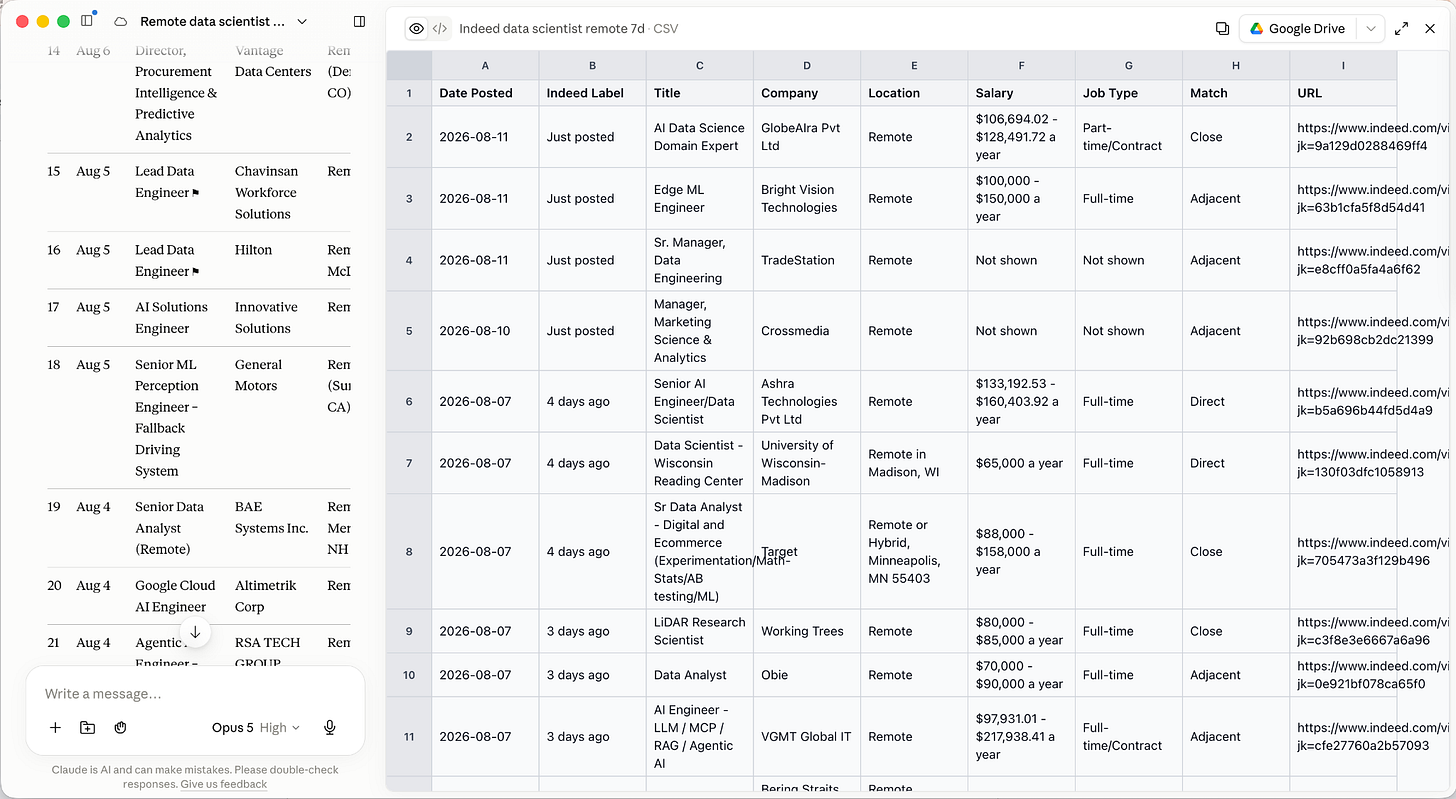
Task: Click the flag icon in the Hilton row
Action: pos(195,272)
